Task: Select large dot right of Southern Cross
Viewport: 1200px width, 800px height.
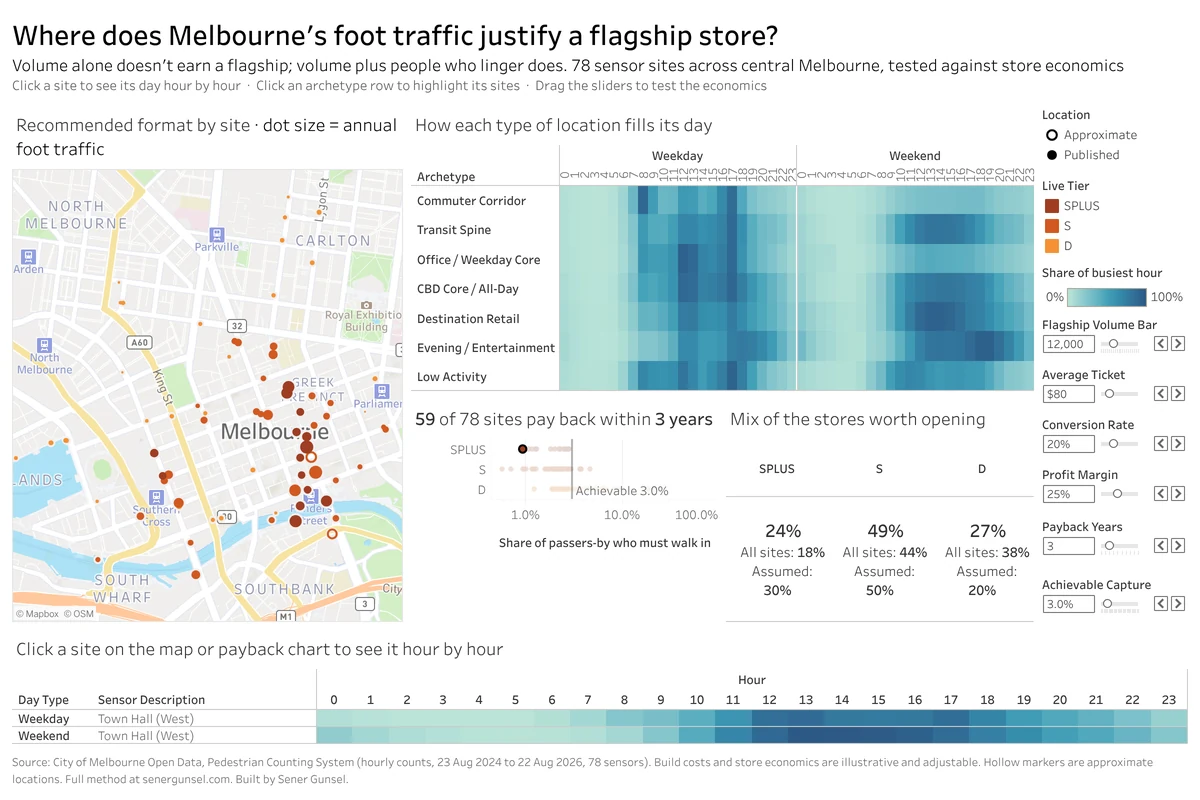Action: click(179, 504)
